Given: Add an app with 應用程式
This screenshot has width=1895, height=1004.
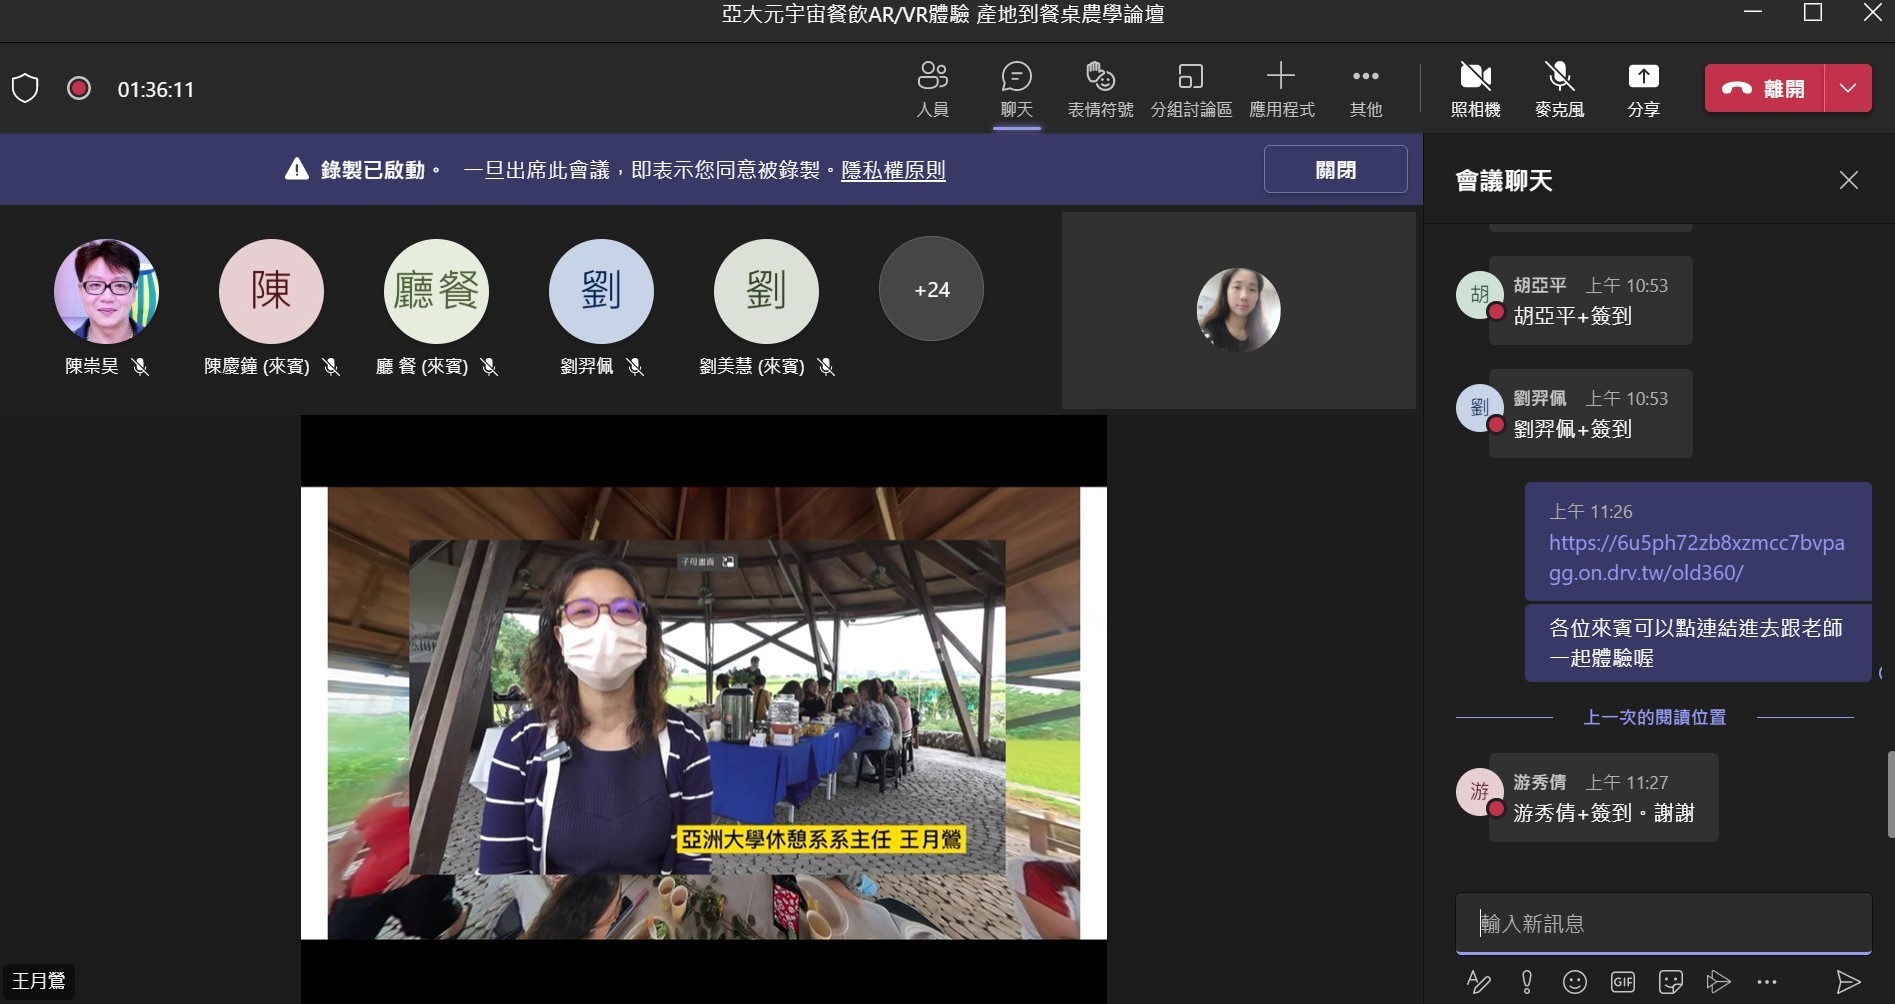Looking at the screenshot, I should coord(1281,89).
